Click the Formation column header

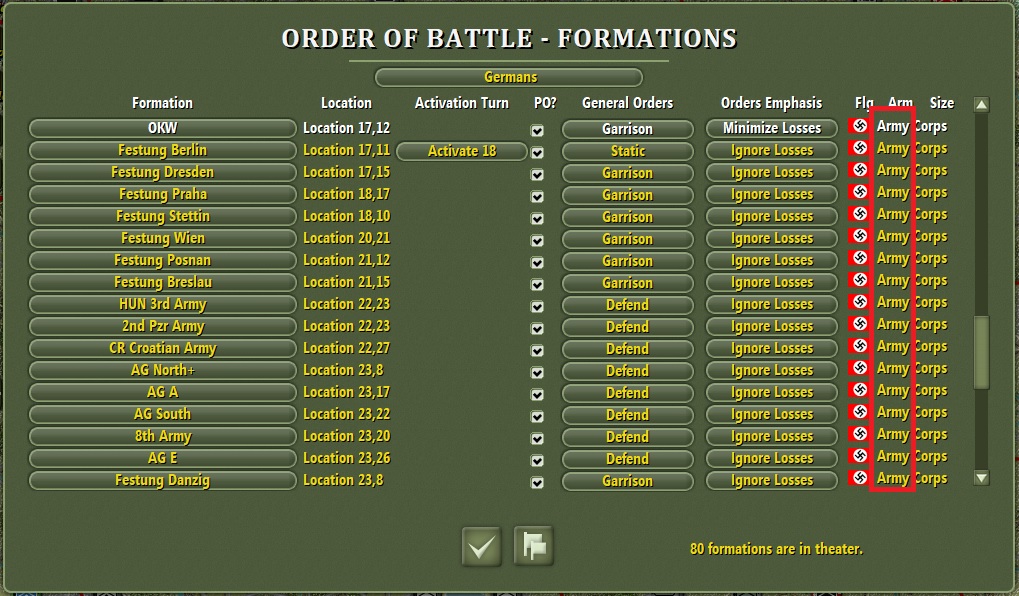coord(162,103)
